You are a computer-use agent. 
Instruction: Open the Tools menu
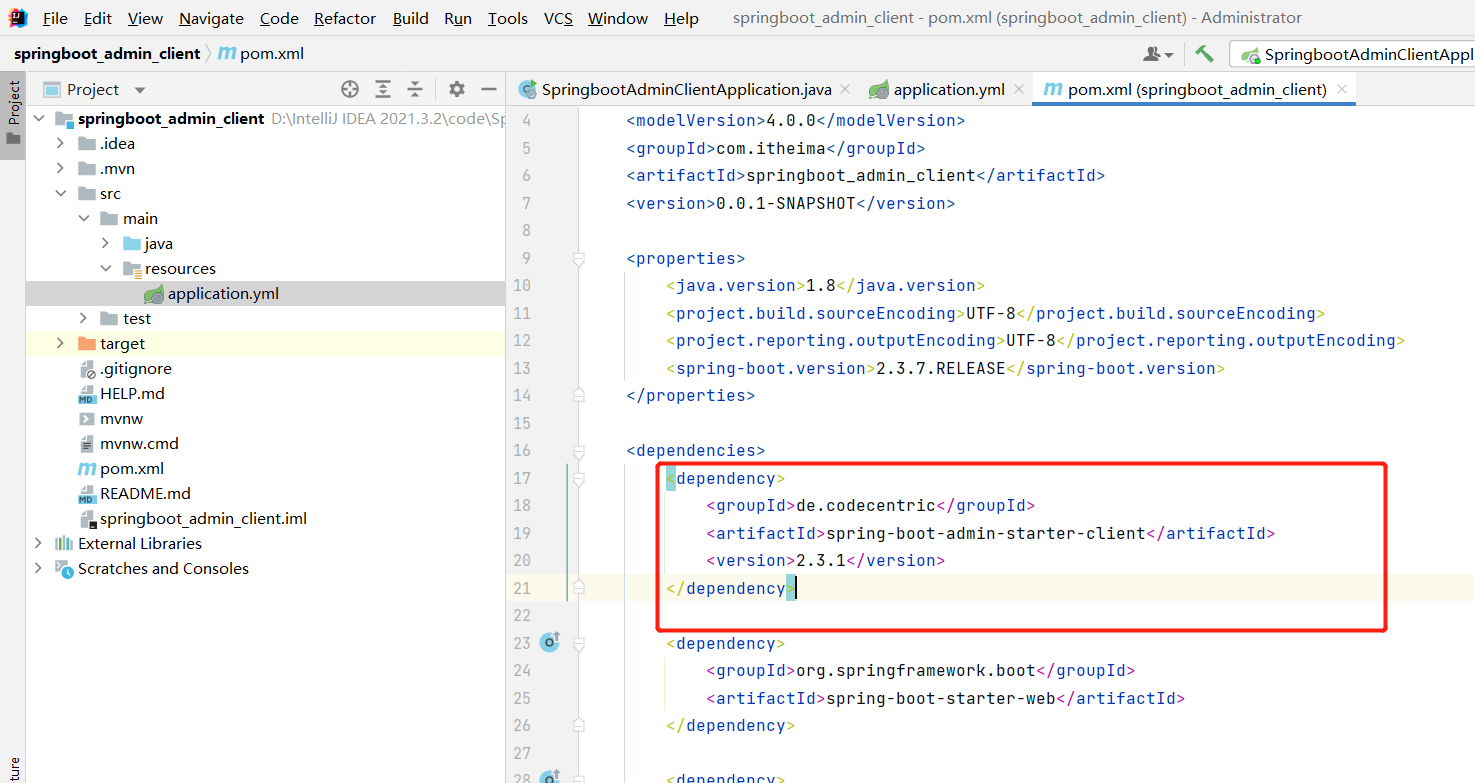pos(508,18)
